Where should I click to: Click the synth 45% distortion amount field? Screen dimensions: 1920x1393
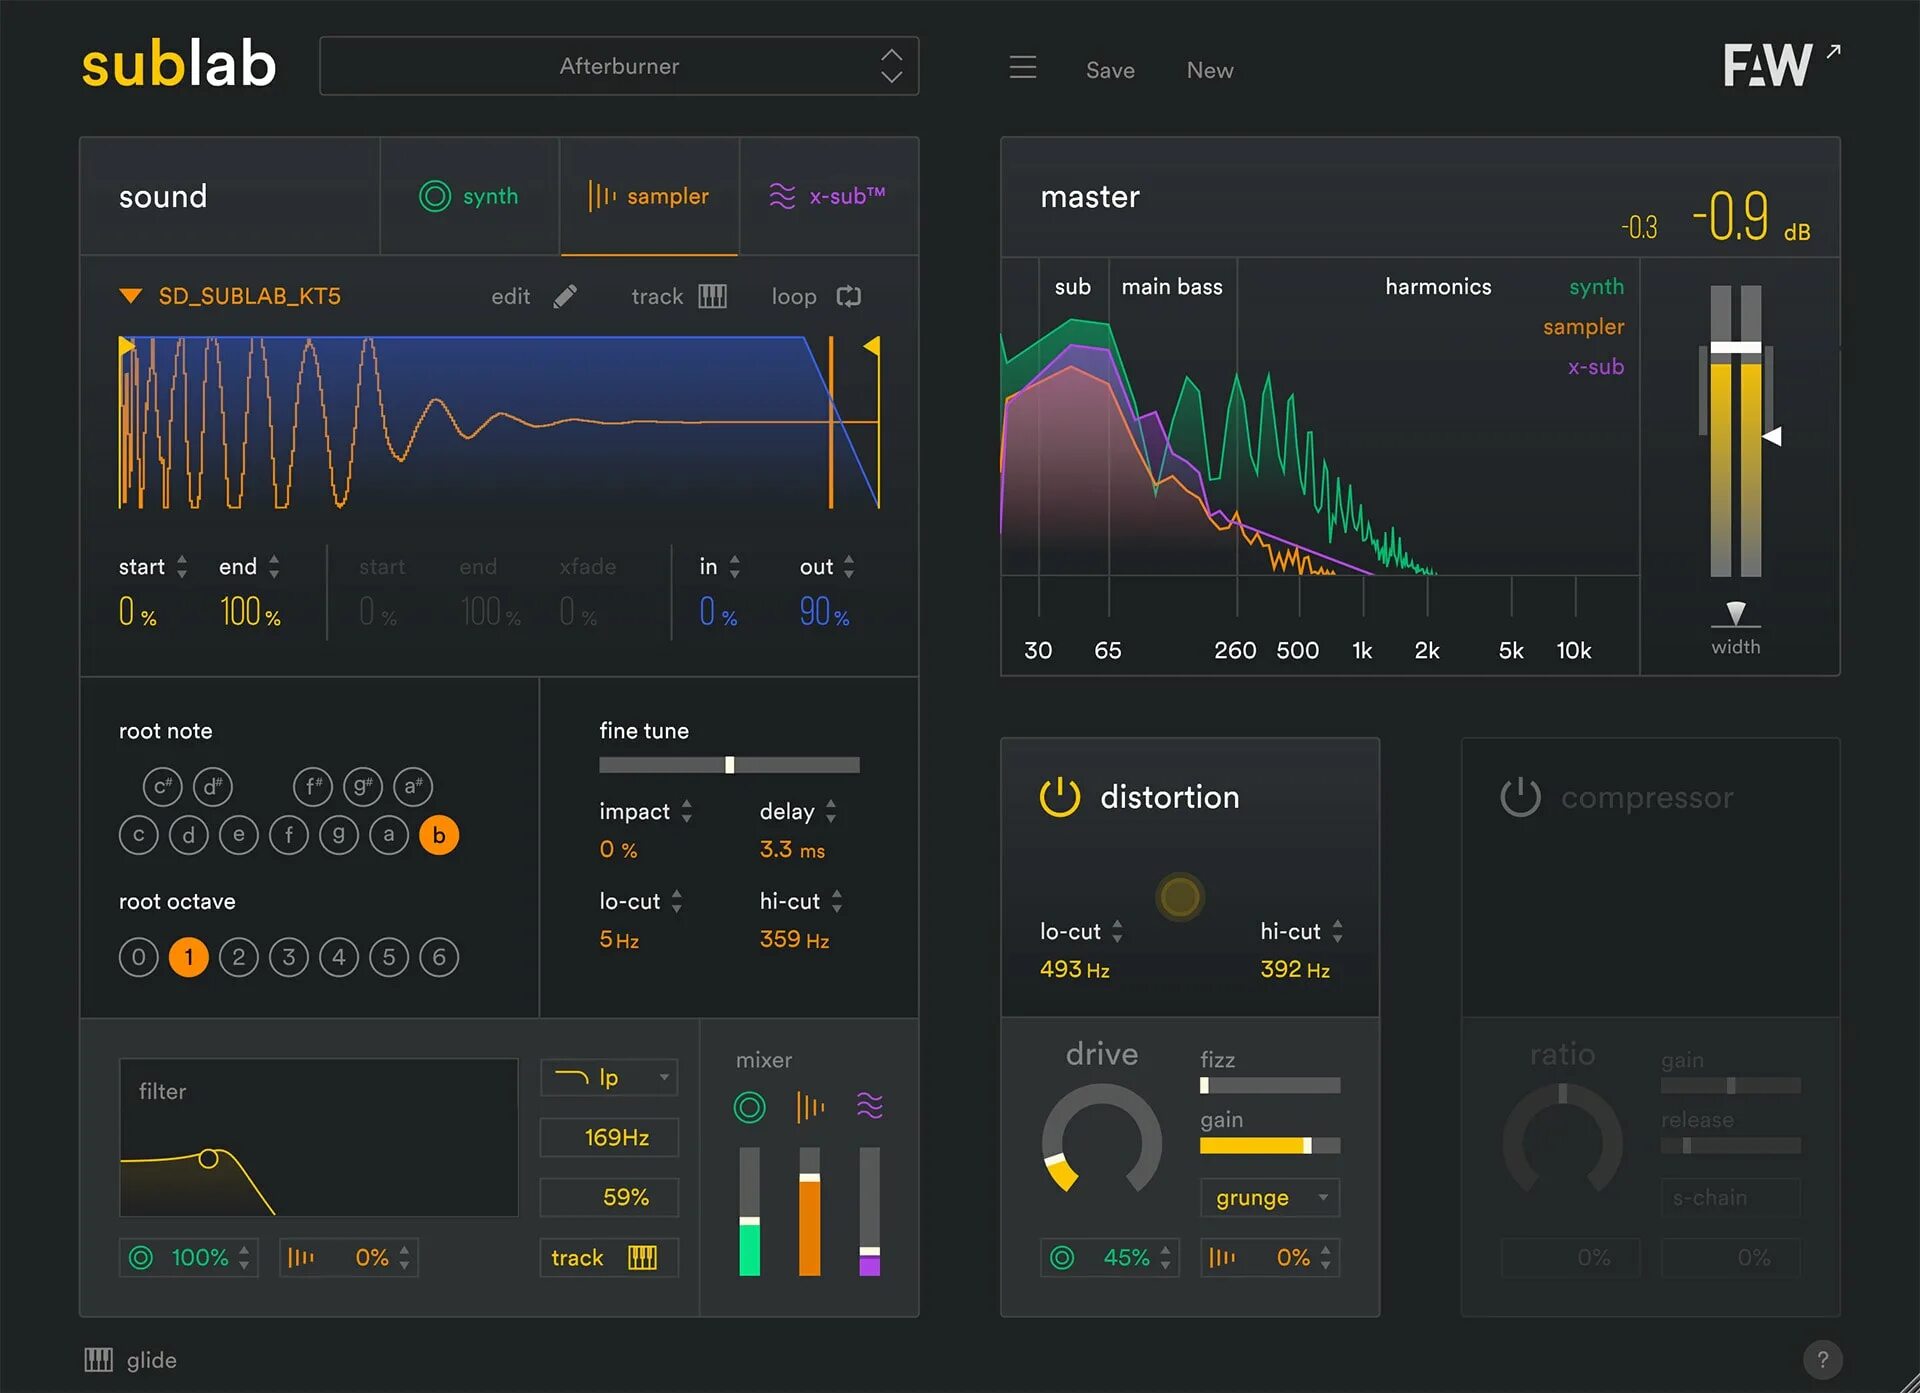pyautogui.click(x=1110, y=1257)
